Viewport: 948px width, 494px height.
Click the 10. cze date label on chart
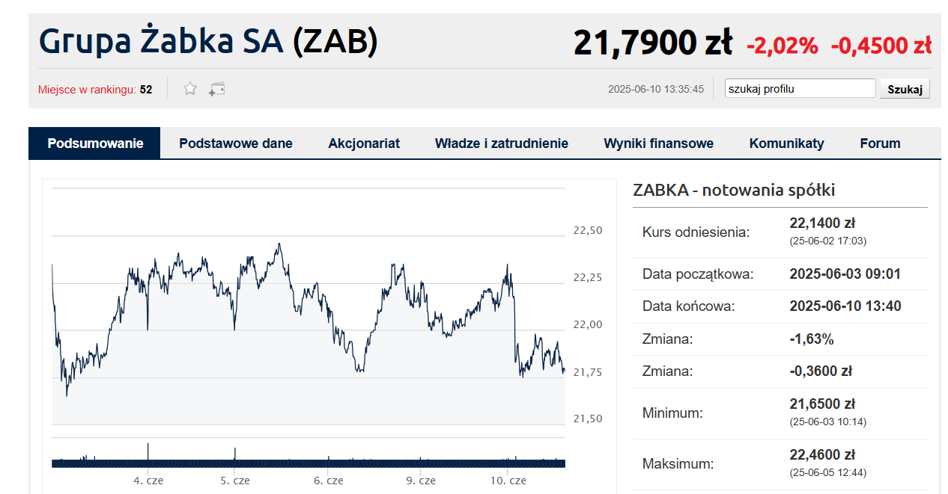coord(508,481)
